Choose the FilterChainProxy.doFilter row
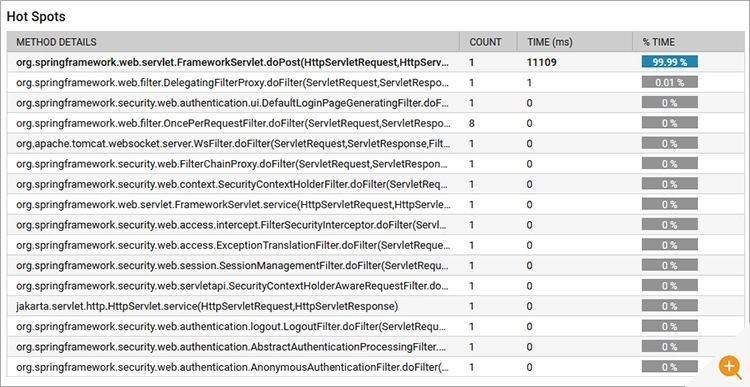Viewport: 750px width, 387px height. [375, 164]
